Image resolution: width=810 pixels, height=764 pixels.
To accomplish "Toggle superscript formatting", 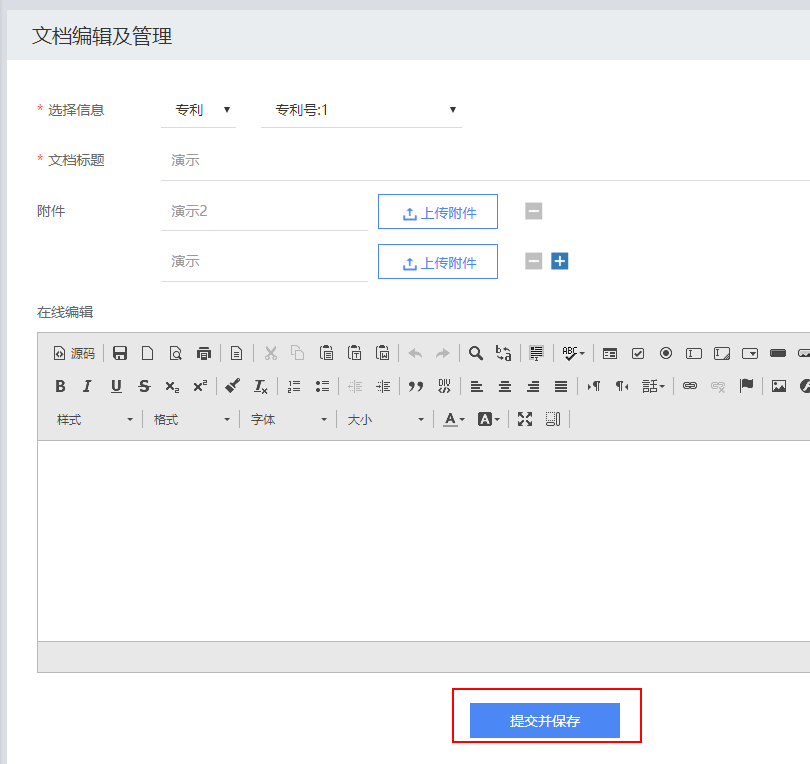I will (x=200, y=386).
